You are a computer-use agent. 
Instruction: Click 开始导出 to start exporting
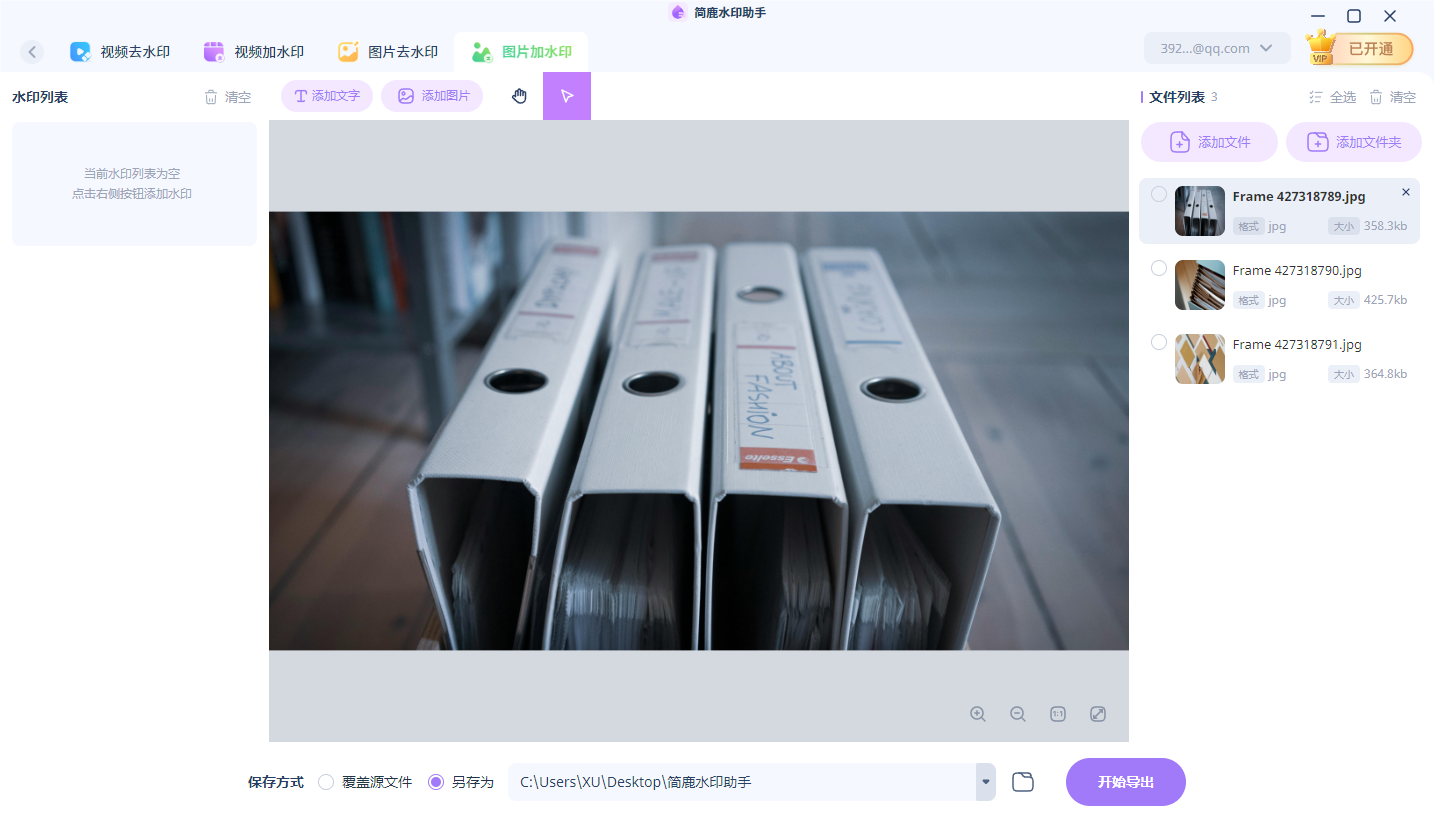pos(1125,781)
